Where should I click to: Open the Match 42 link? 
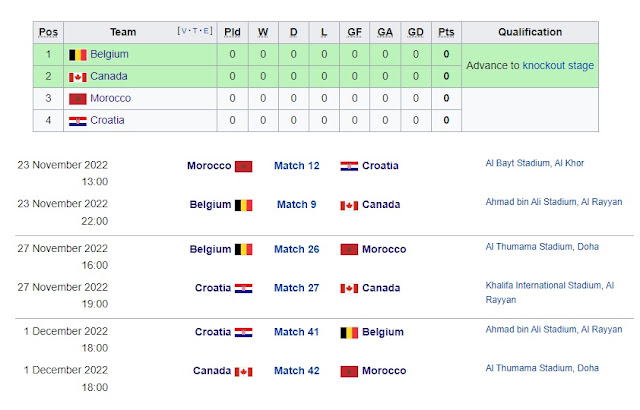(296, 371)
